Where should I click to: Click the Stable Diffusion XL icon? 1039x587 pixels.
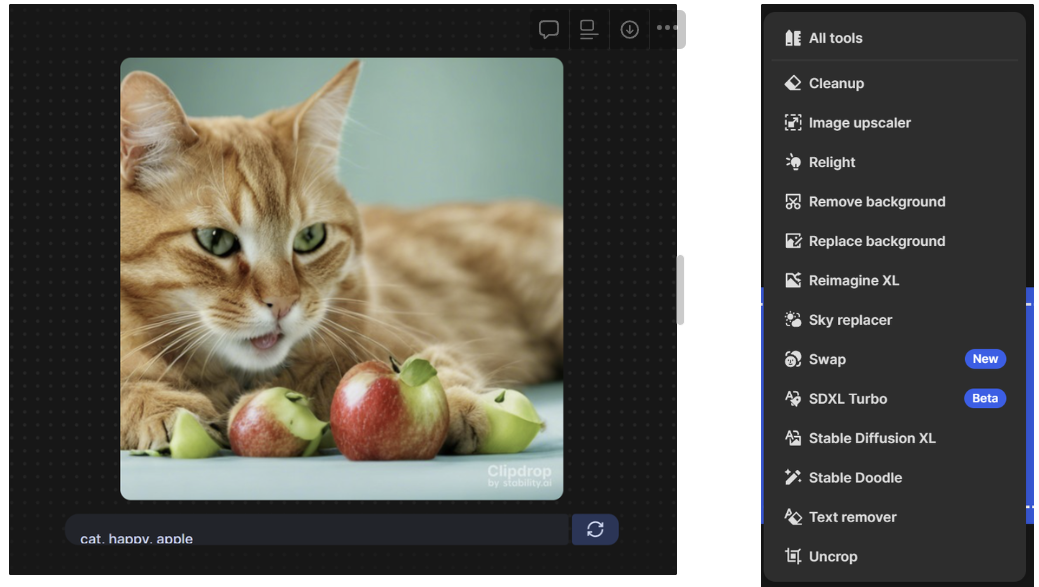coord(793,438)
